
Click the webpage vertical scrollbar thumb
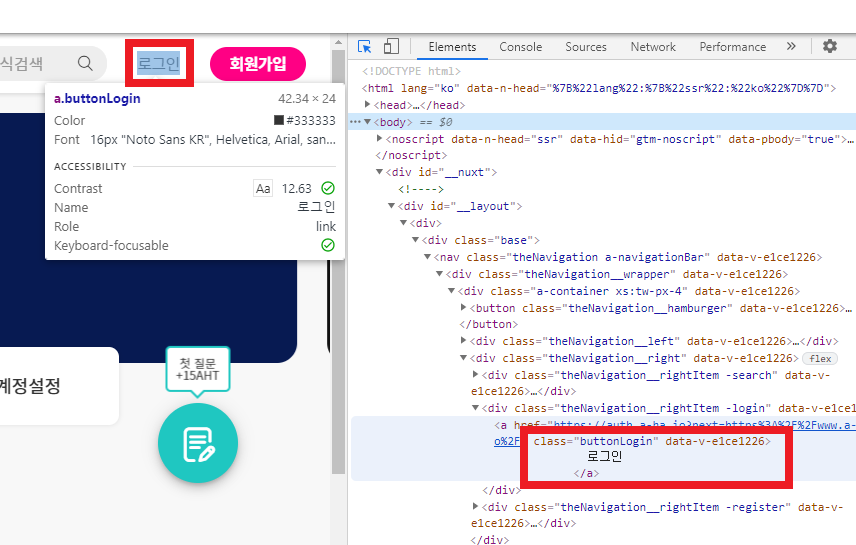(x=338, y=262)
